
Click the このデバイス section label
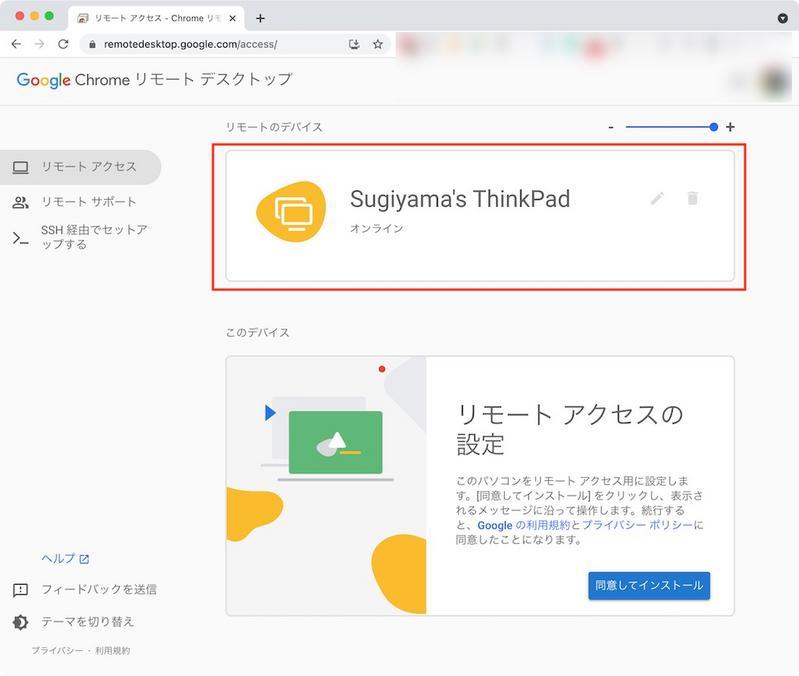click(x=258, y=333)
